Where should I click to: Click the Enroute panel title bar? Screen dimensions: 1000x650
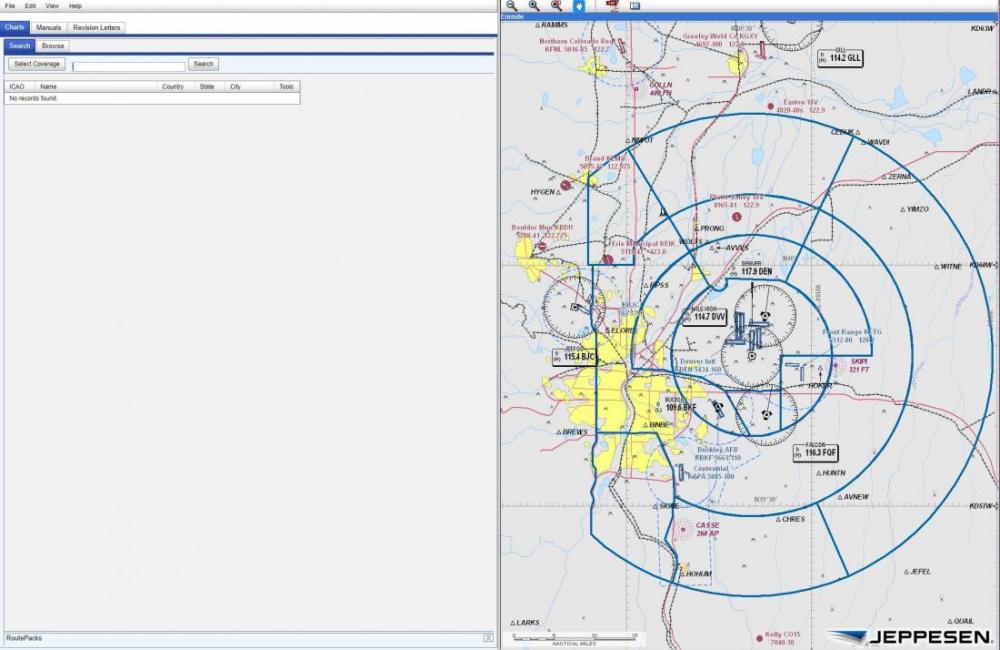[x=749, y=17]
